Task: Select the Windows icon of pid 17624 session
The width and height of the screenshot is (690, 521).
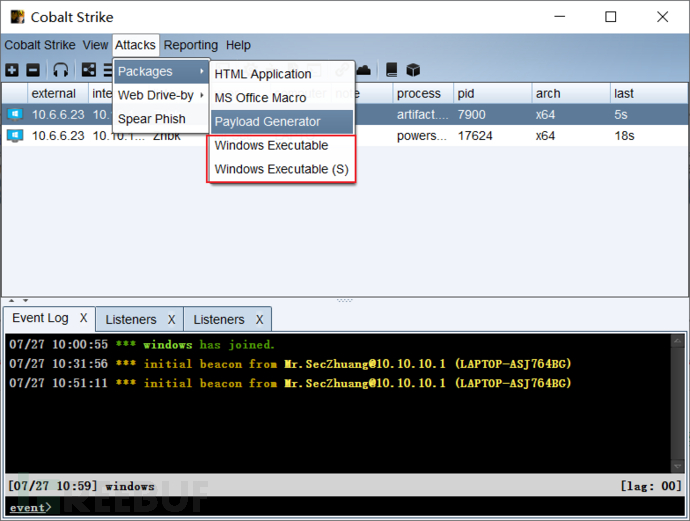Action: 14,135
